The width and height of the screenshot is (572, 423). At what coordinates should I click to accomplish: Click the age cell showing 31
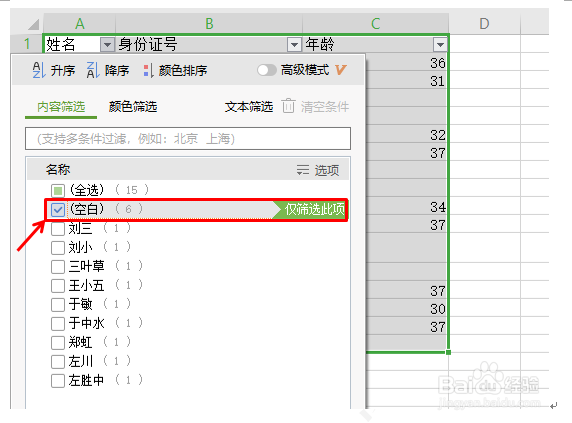(407, 81)
